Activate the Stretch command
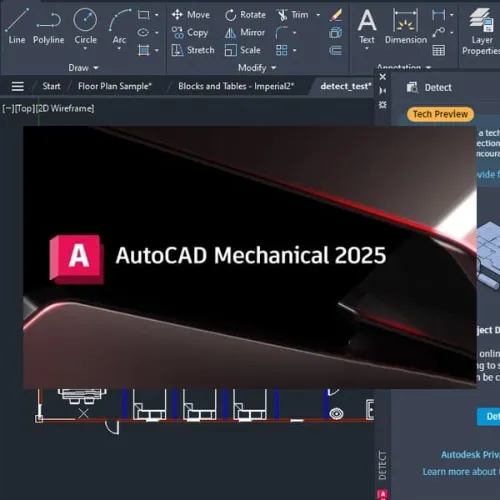 [193, 50]
